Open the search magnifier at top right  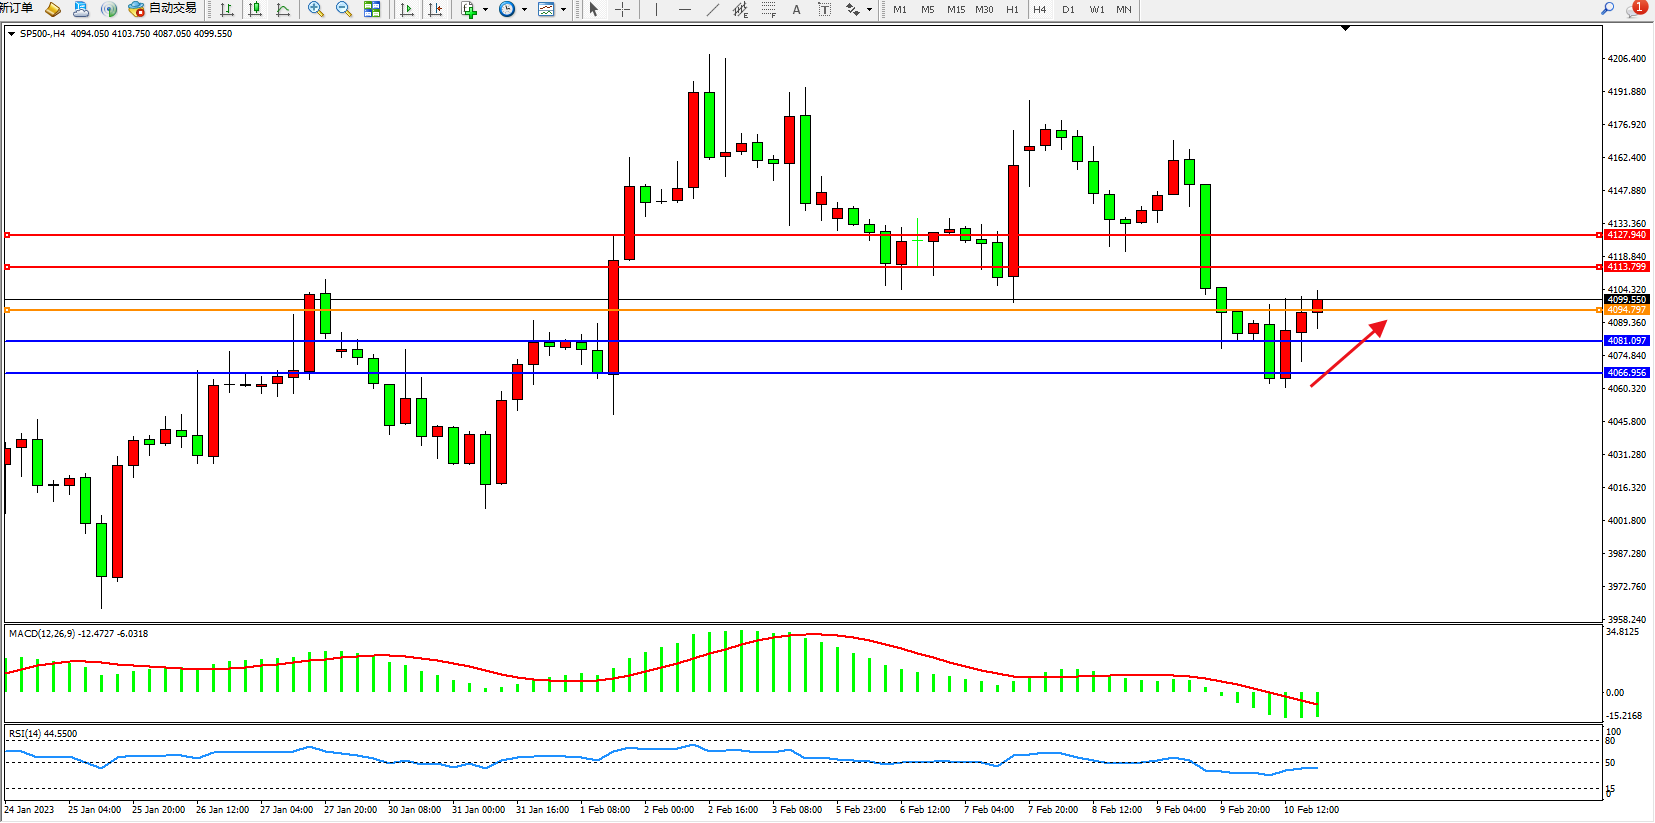coord(1608,9)
